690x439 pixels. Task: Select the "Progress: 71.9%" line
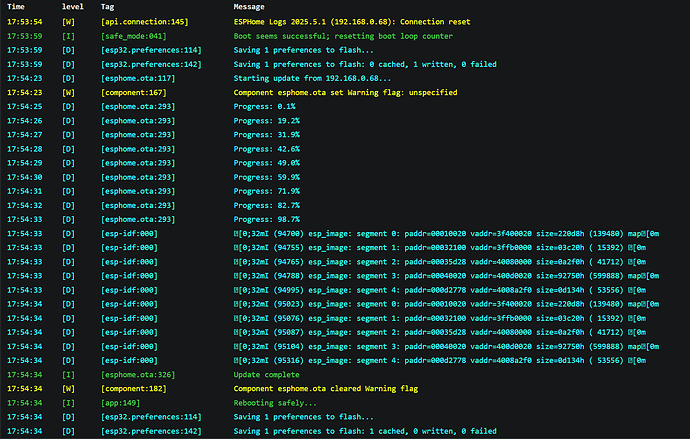click(x=267, y=191)
